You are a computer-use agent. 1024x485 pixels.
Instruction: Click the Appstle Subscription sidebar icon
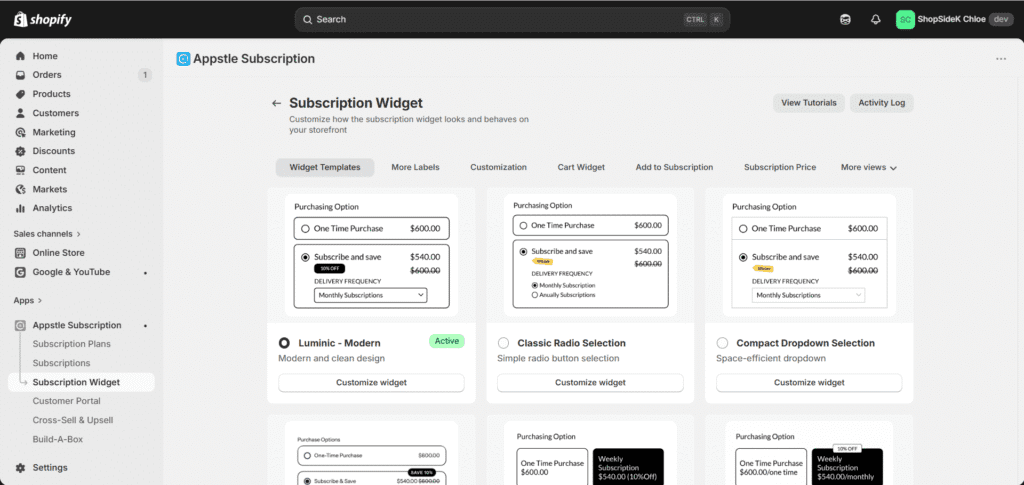click(20, 325)
